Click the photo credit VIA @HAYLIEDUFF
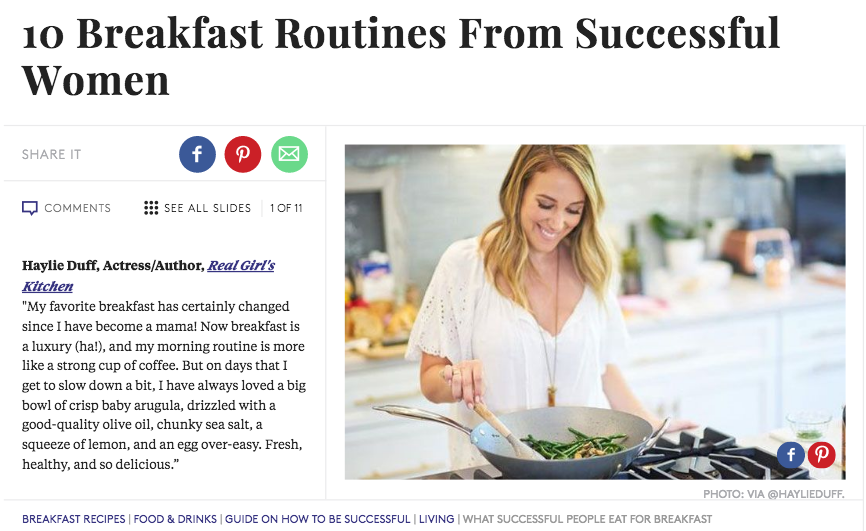This screenshot has height=531, width=866. click(x=774, y=494)
